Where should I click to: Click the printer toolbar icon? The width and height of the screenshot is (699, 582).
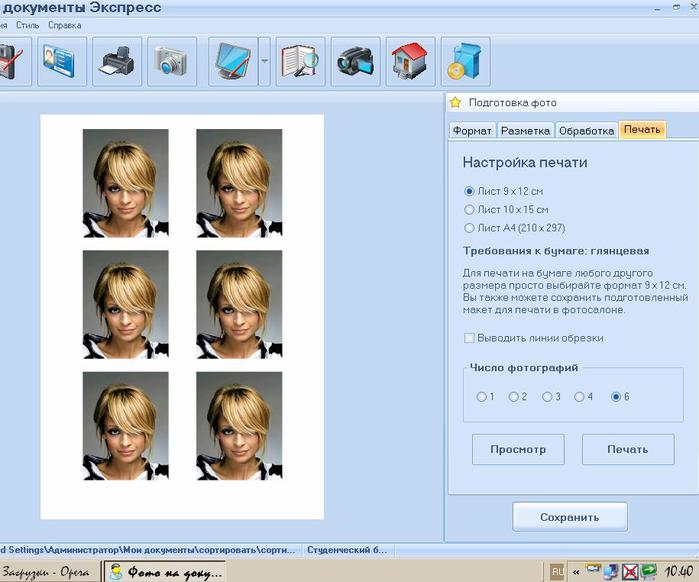[x=117, y=61]
